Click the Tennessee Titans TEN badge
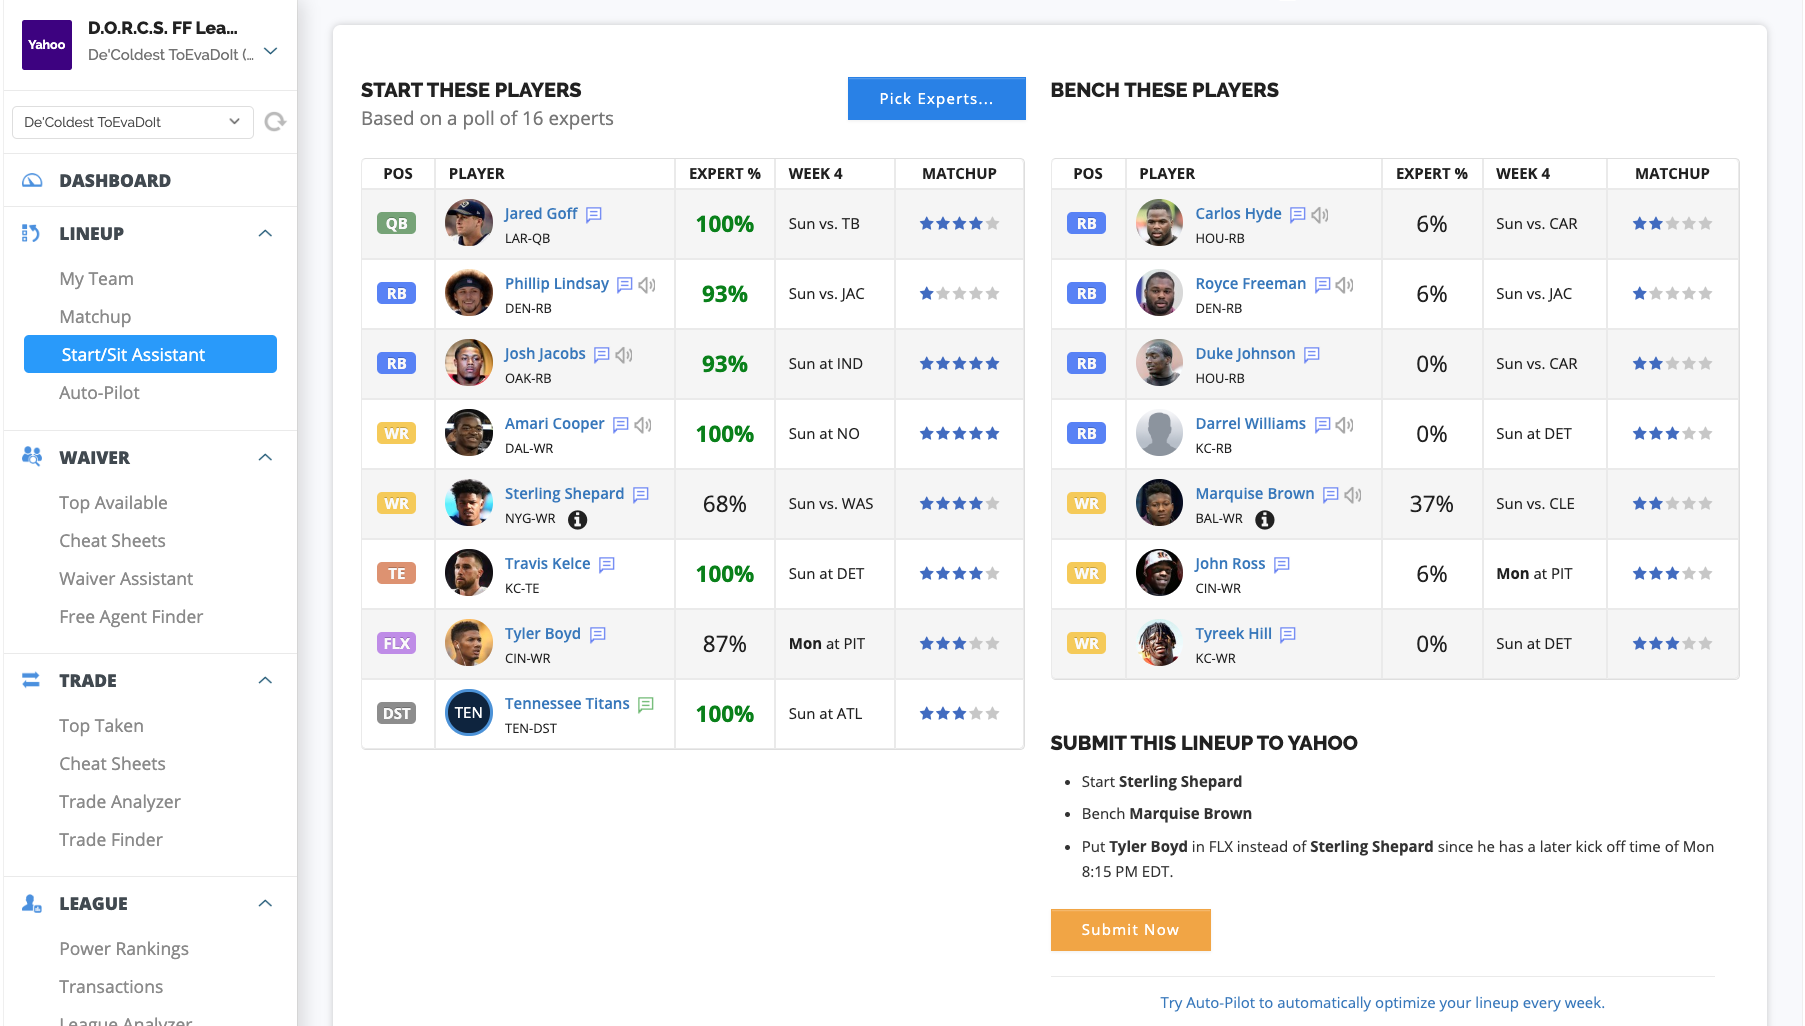Viewport: 1805px width, 1026px height. point(469,713)
